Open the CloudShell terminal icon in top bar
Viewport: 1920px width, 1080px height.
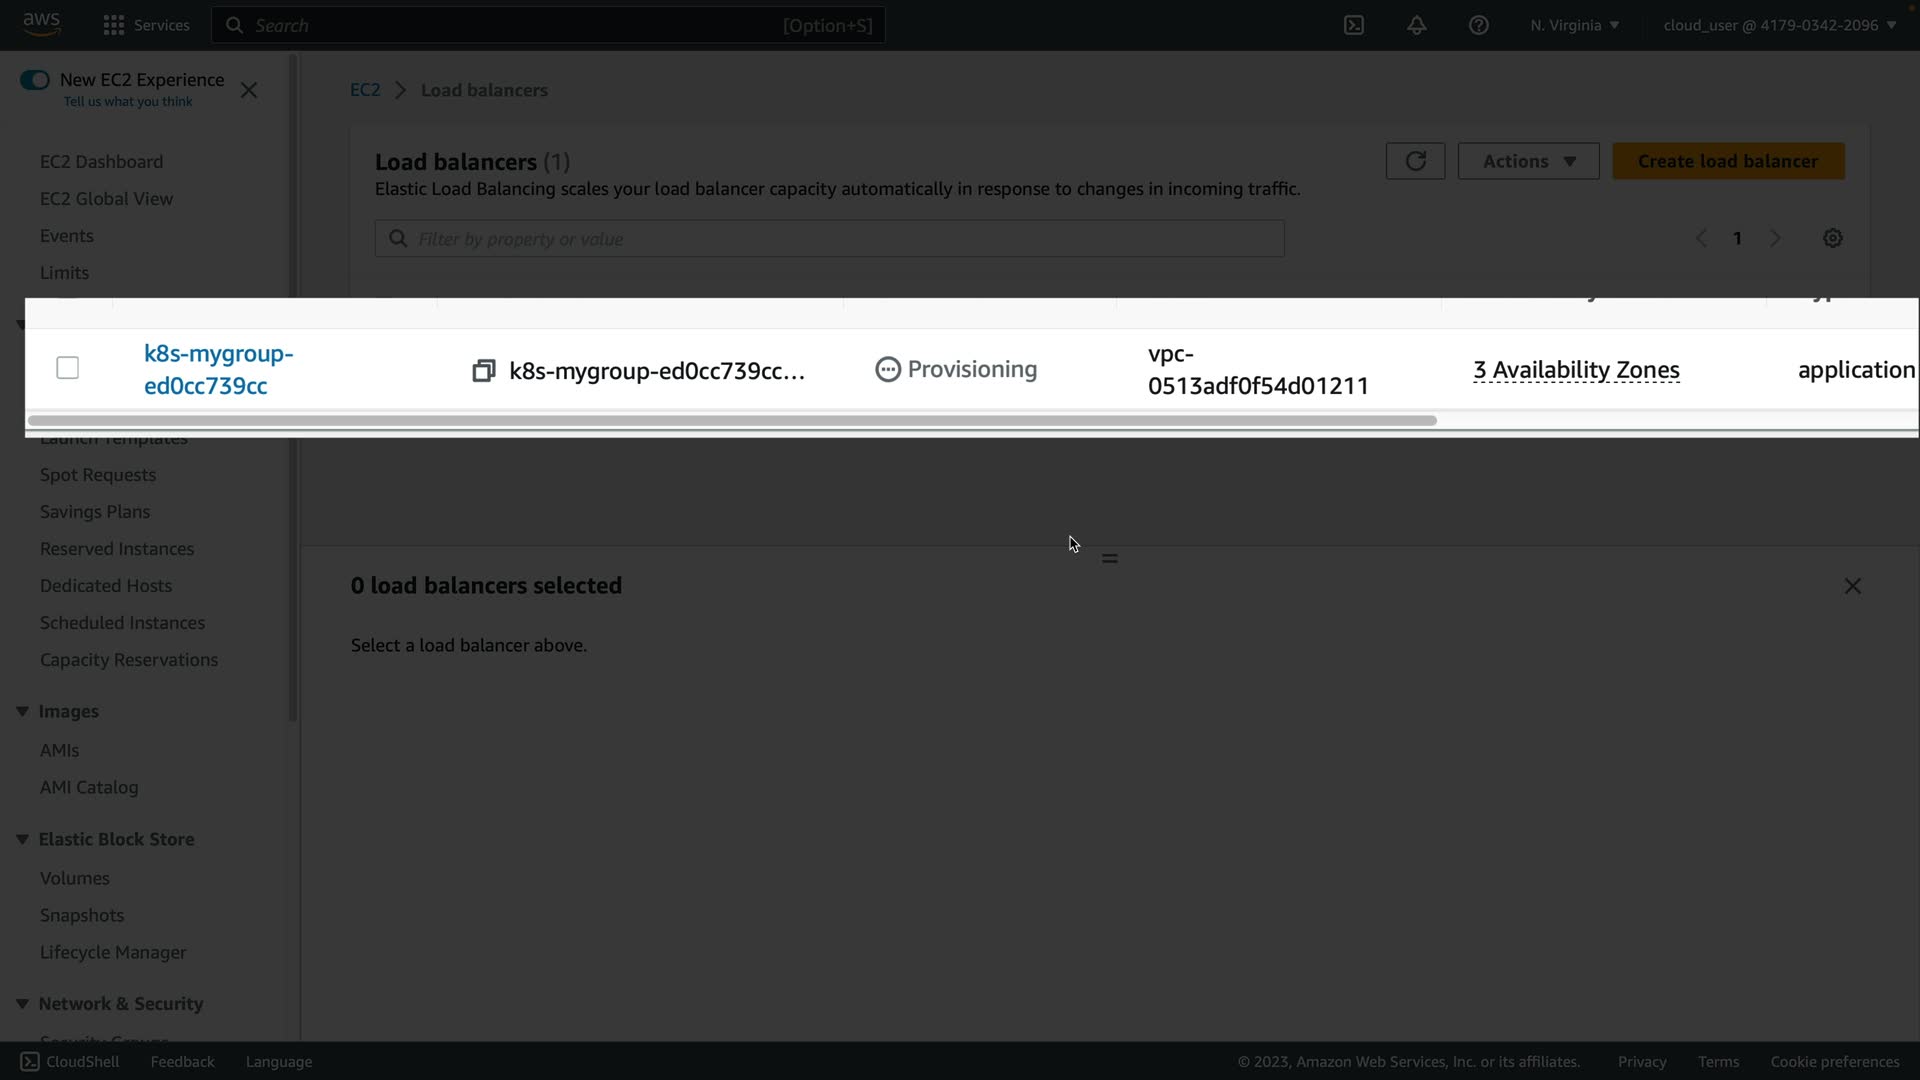1354,25
